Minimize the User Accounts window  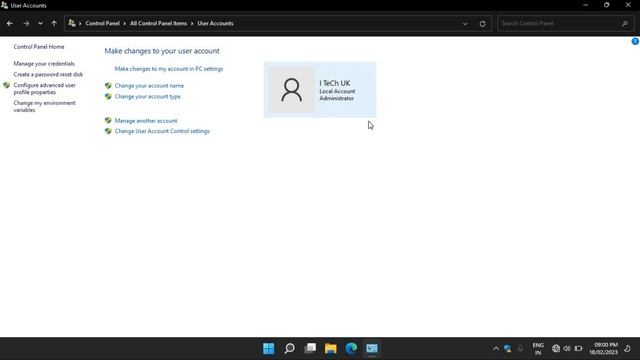tap(586, 5)
